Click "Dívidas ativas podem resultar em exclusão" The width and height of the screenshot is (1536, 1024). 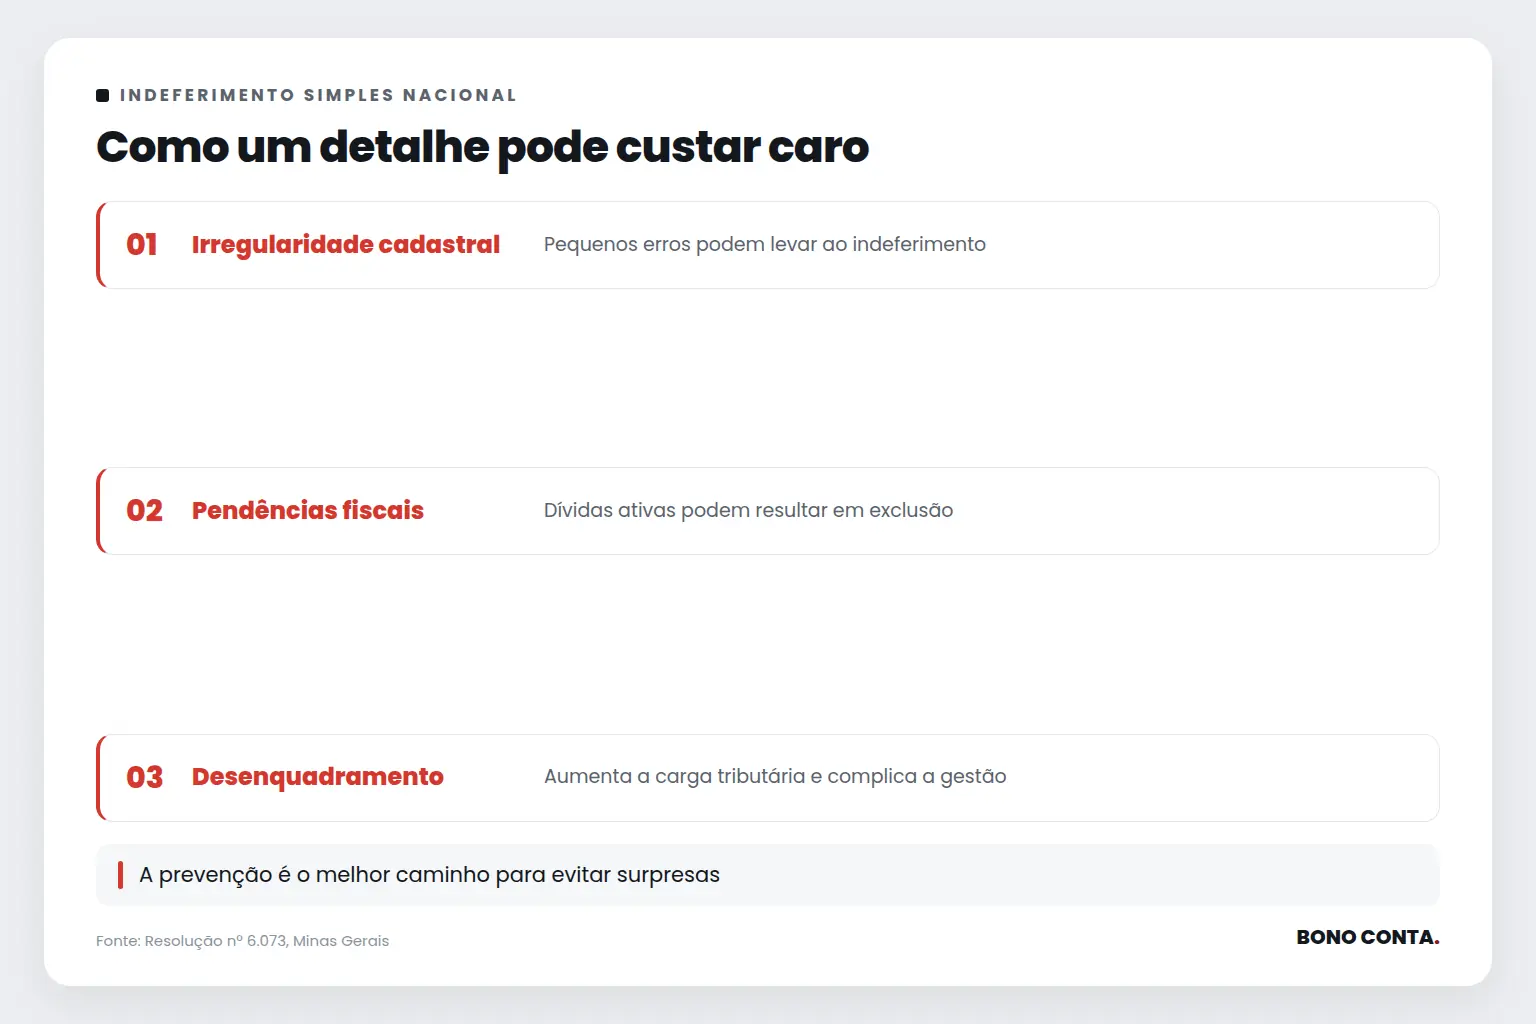pos(748,511)
